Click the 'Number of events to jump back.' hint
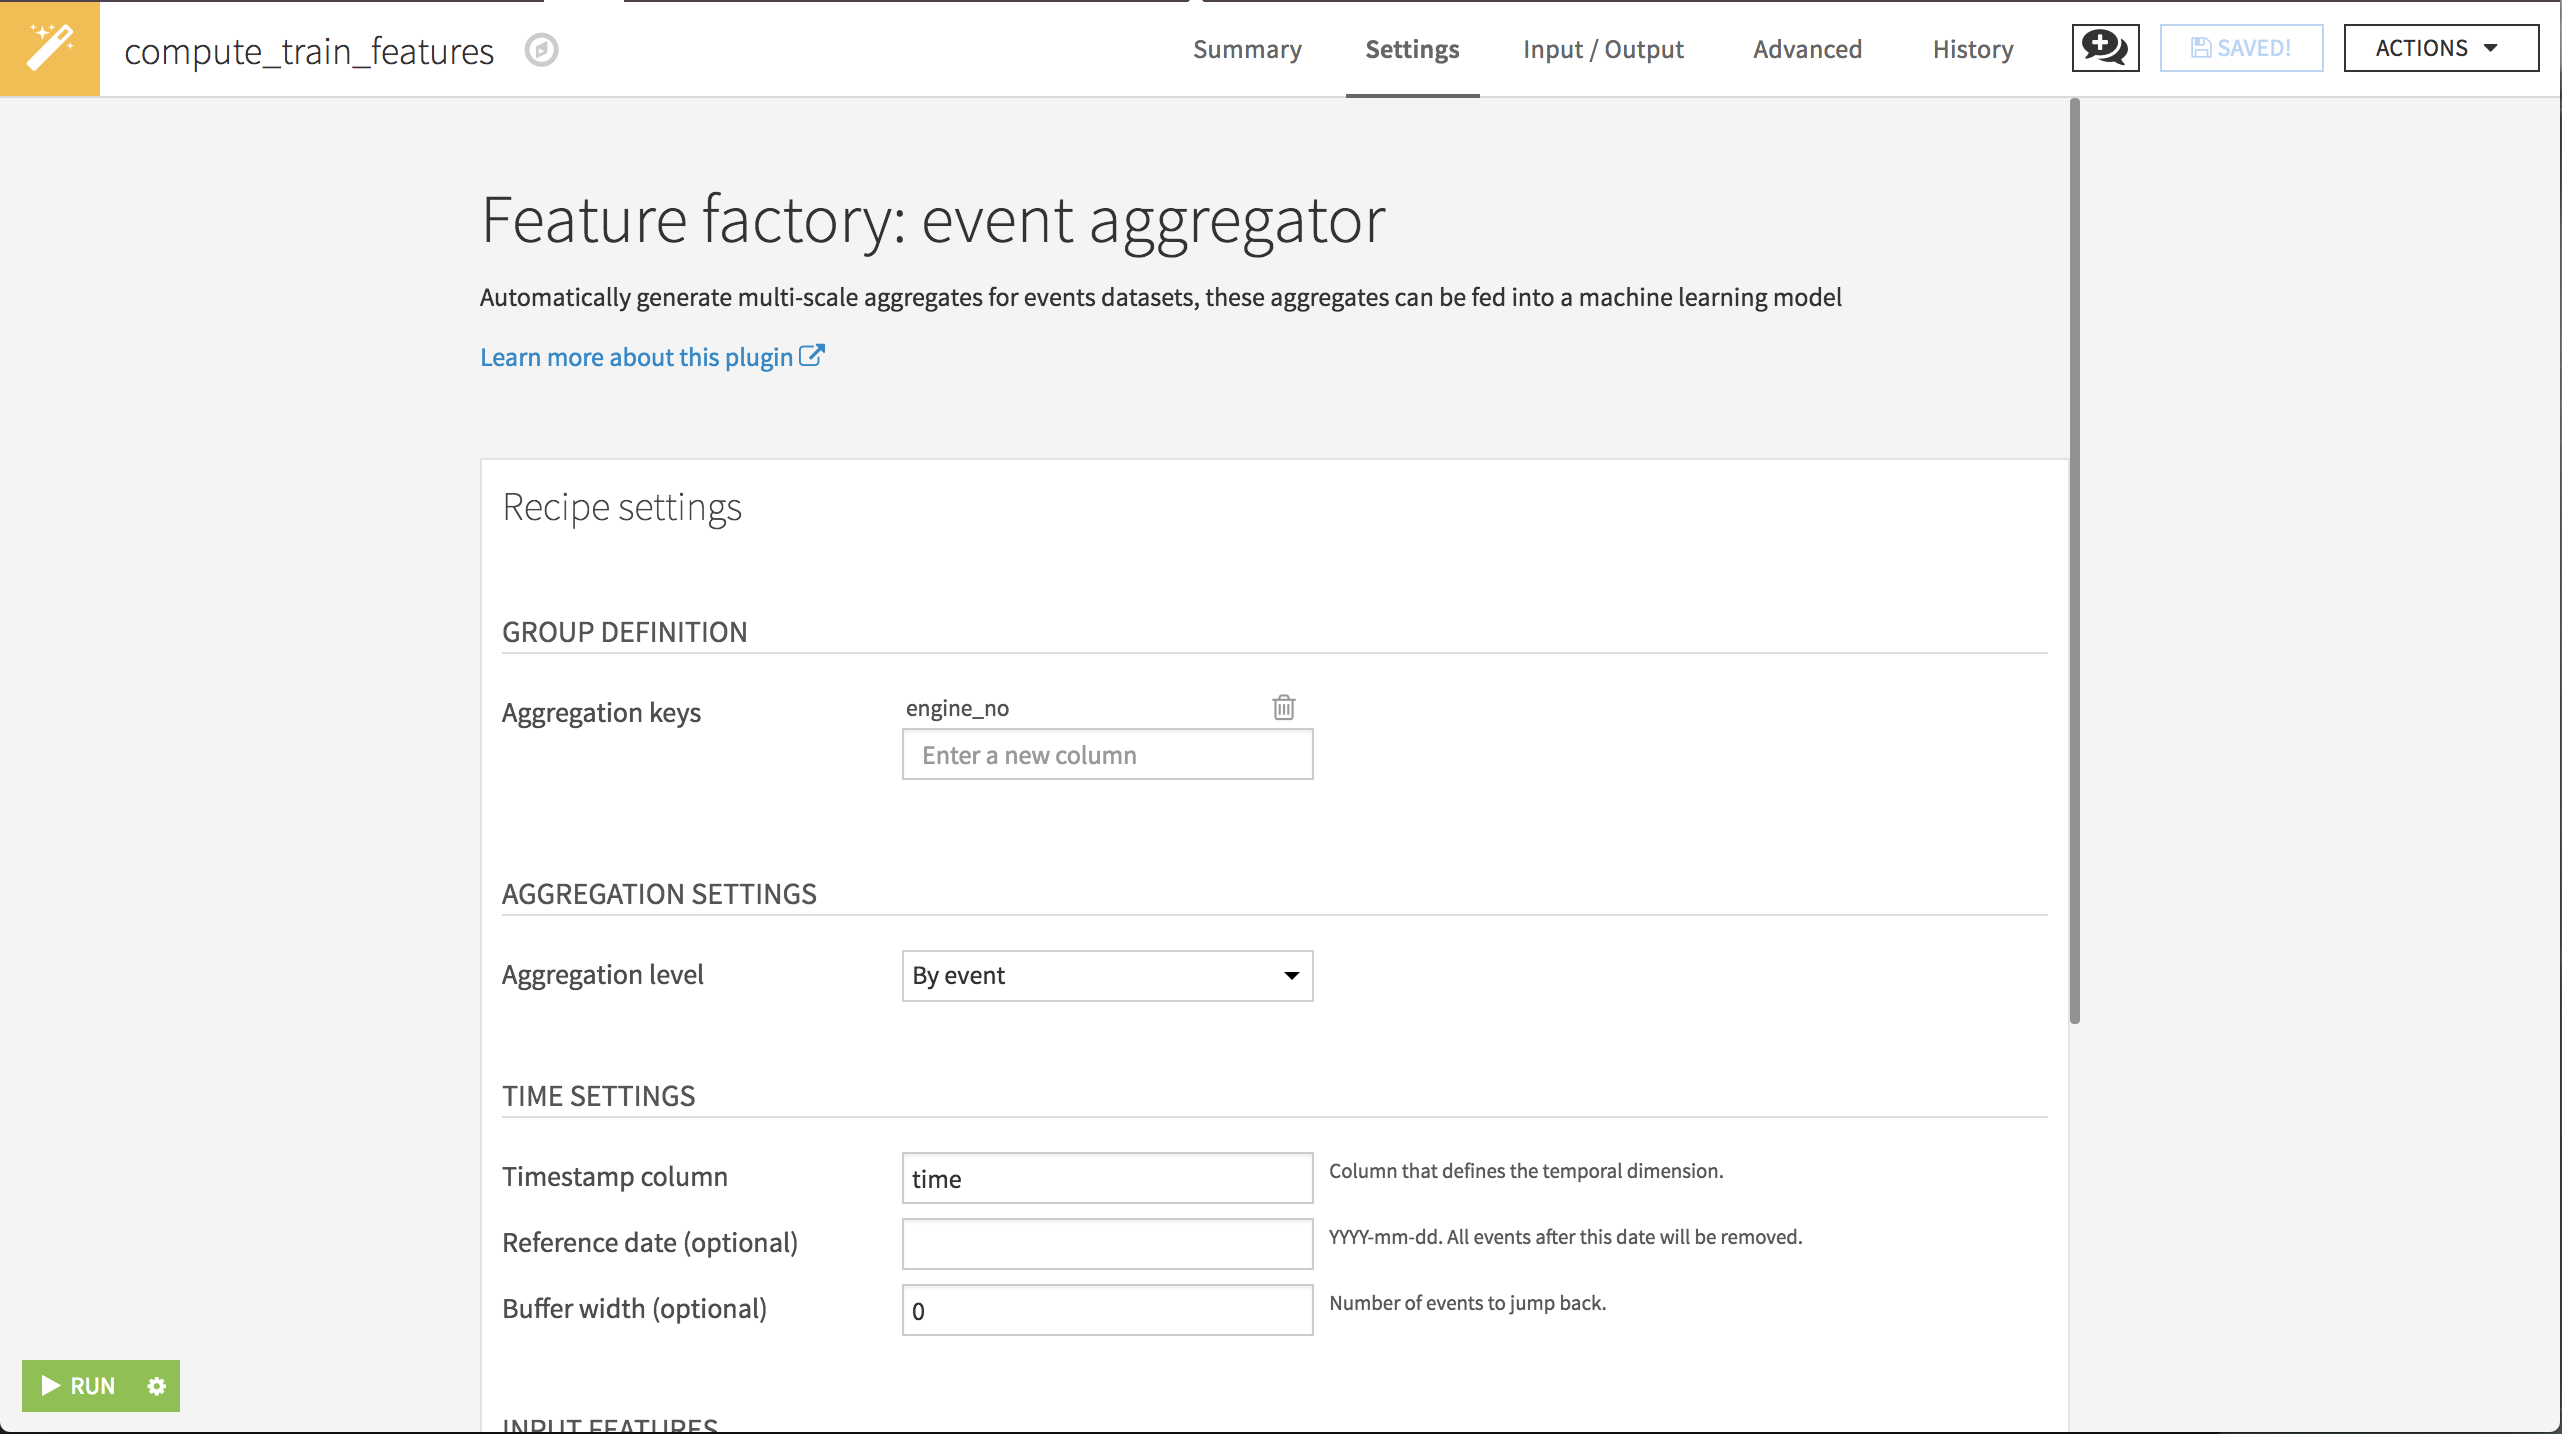The width and height of the screenshot is (2562, 1434). pyautogui.click(x=1467, y=1303)
